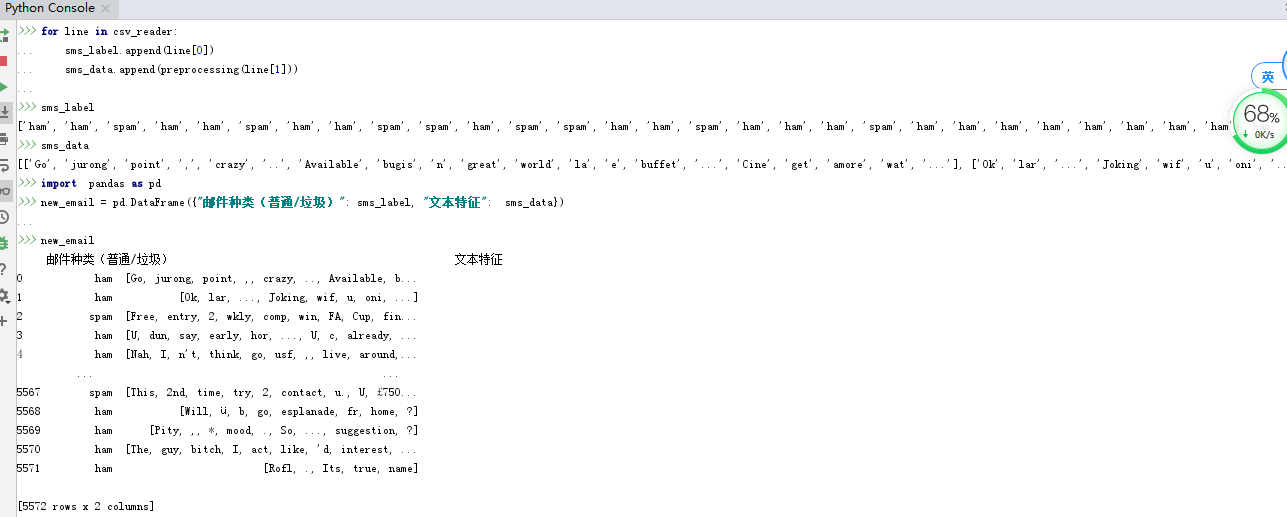Click the Rerun console icon
Viewport: 1287px width, 517px height.
click(4, 35)
